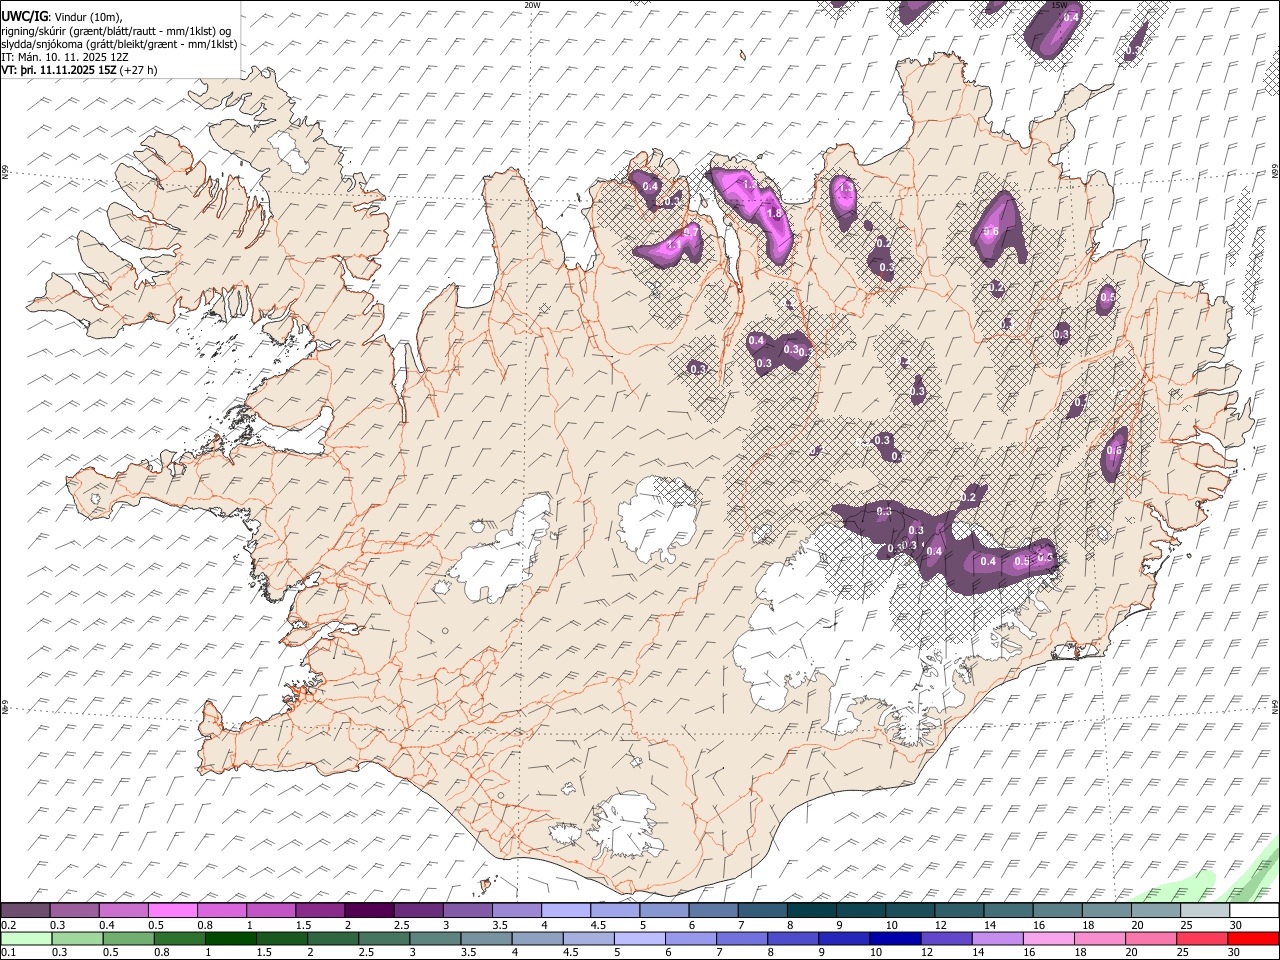
Task: Pick the dark teal upper swatch at 8
Action: (810, 911)
